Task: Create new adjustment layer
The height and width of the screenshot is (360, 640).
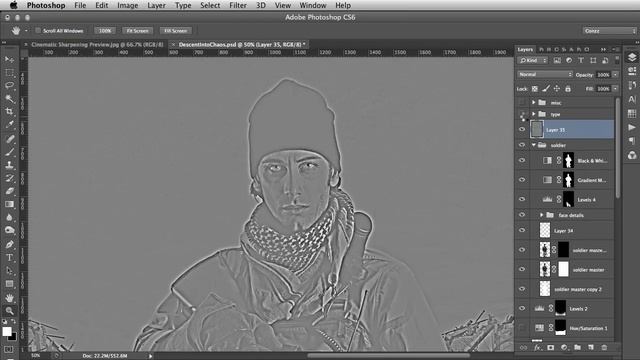Action: (x=564, y=347)
